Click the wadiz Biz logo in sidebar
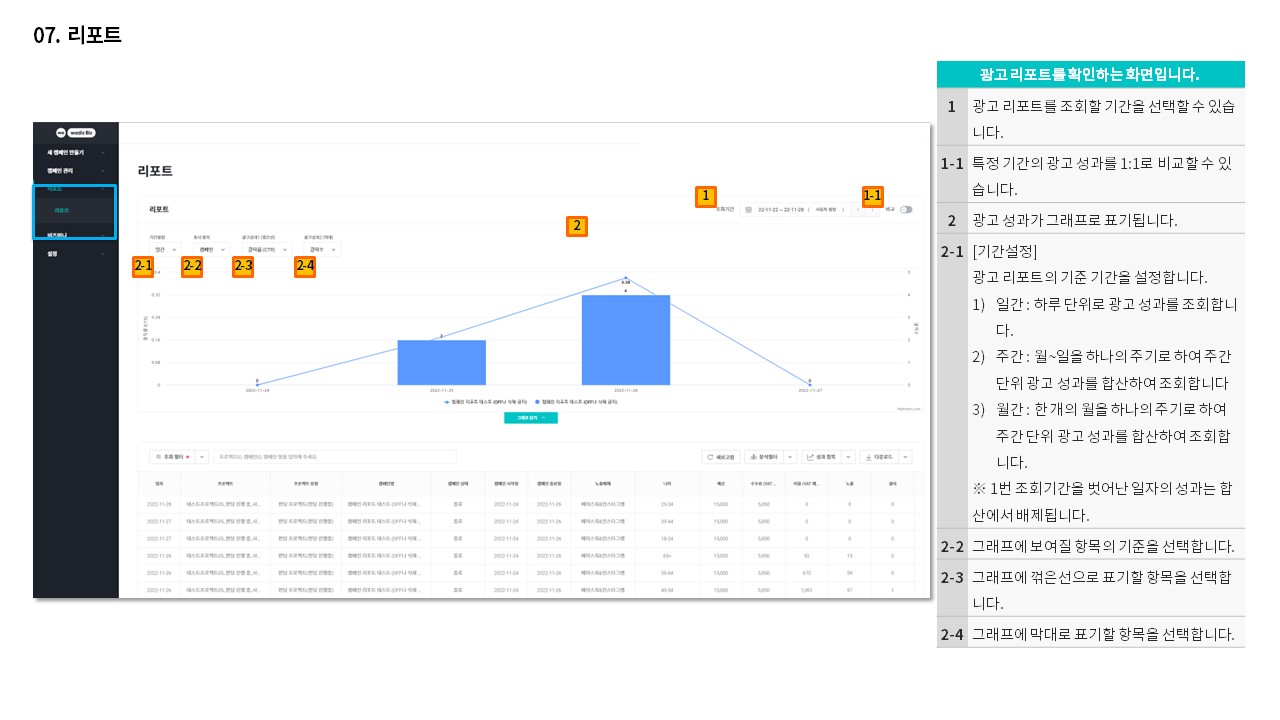Viewport: 1280px width, 720px height. [75, 131]
